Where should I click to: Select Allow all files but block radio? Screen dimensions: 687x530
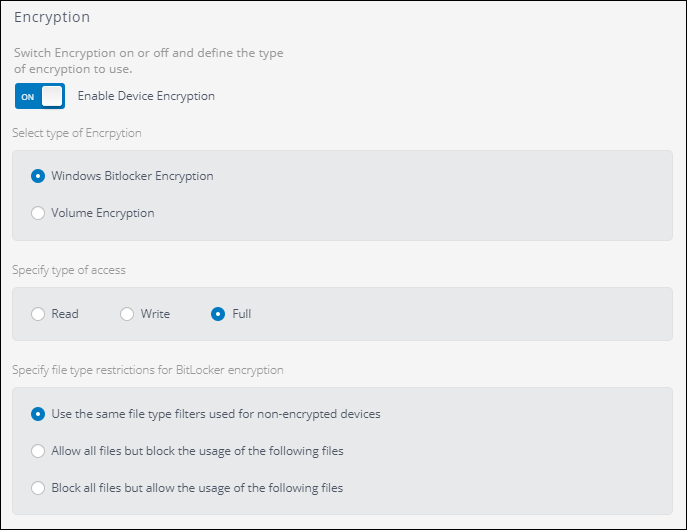pyautogui.click(x=38, y=451)
